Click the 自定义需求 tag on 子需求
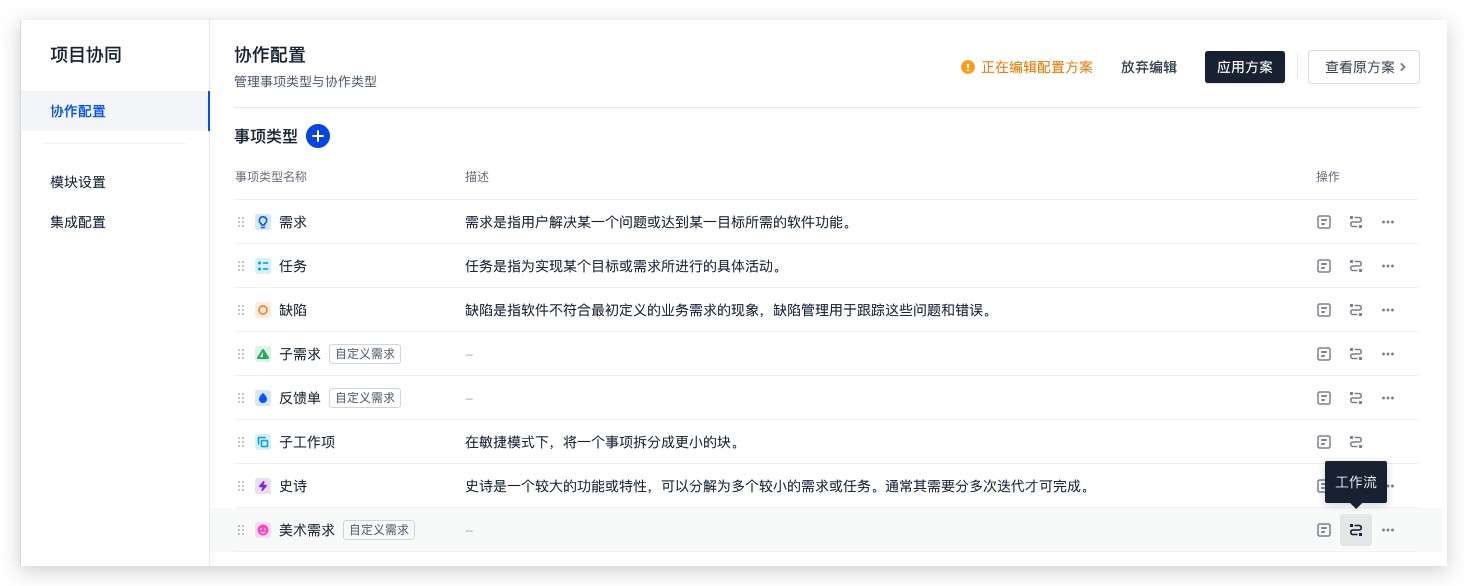Image resolution: width=1467 pixels, height=586 pixels. tap(365, 354)
